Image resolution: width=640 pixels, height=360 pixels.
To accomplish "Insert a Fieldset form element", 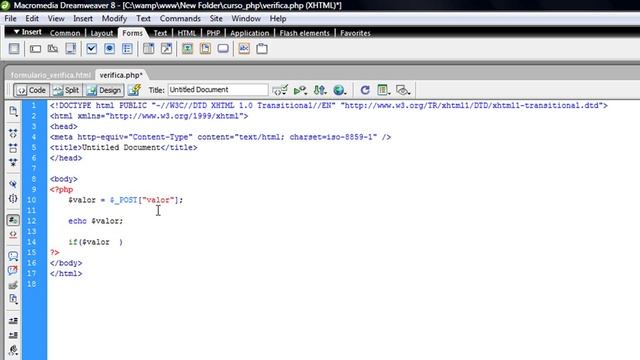I will [x=262, y=49].
